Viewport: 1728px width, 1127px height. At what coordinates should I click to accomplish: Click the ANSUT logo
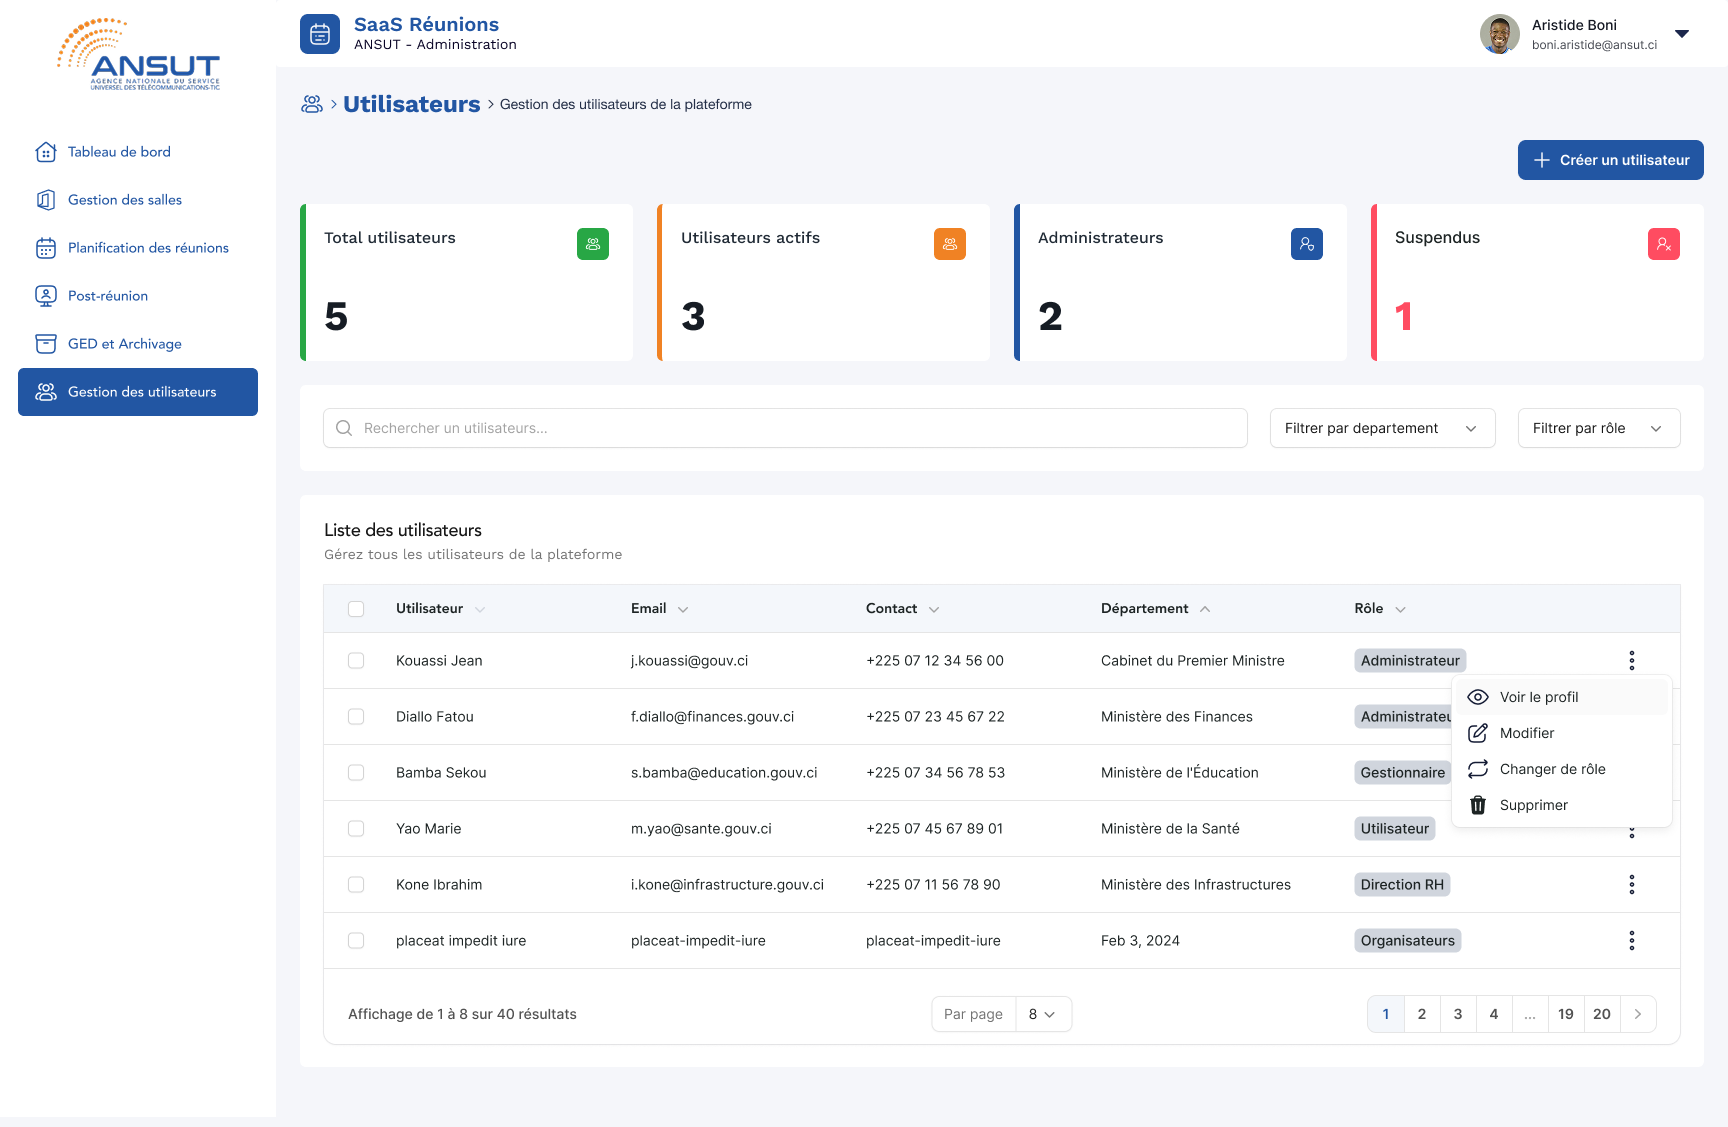pyautogui.click(x=138, y=55)
